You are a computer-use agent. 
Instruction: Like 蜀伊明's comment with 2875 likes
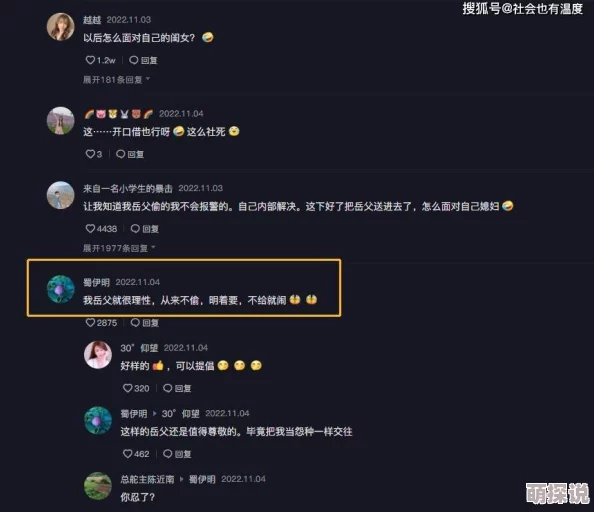tap(90, 322)
